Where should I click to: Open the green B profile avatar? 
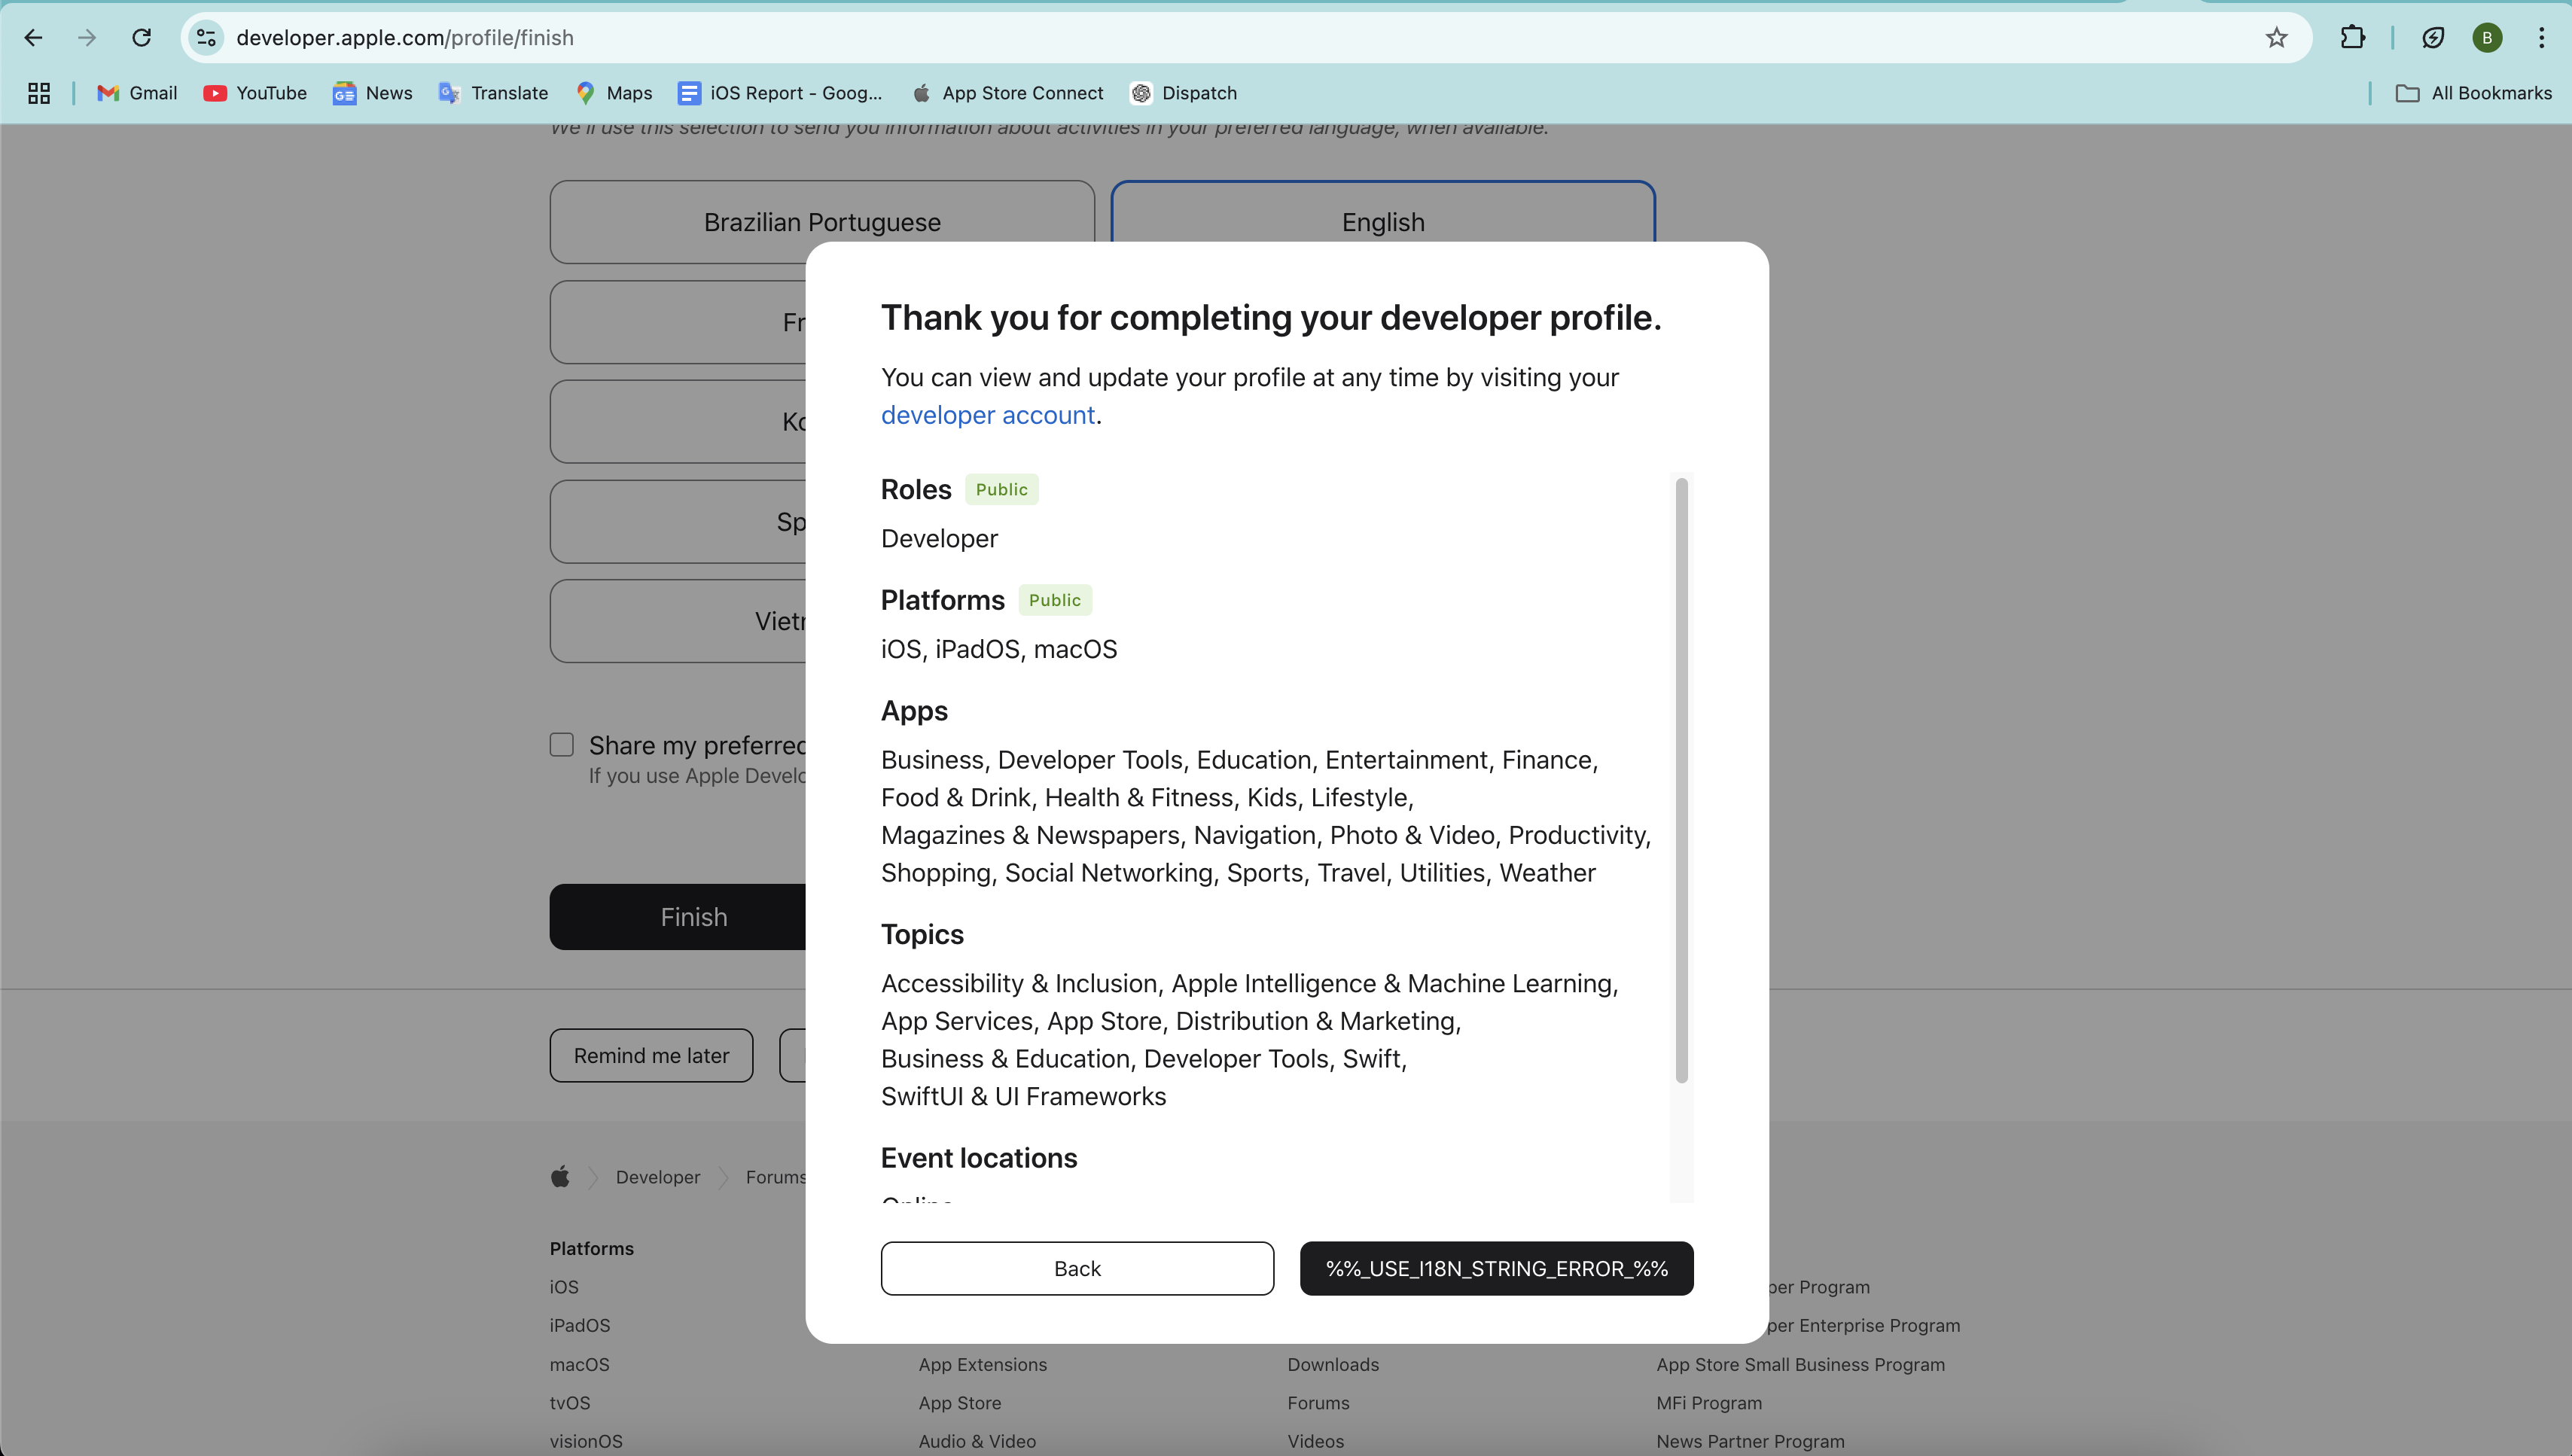[2487, 38]
